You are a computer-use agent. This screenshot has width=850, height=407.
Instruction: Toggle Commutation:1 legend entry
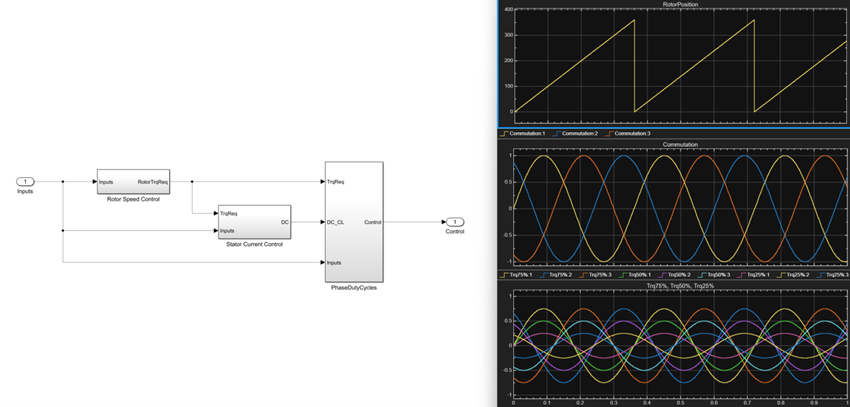[x=523, y=133]
